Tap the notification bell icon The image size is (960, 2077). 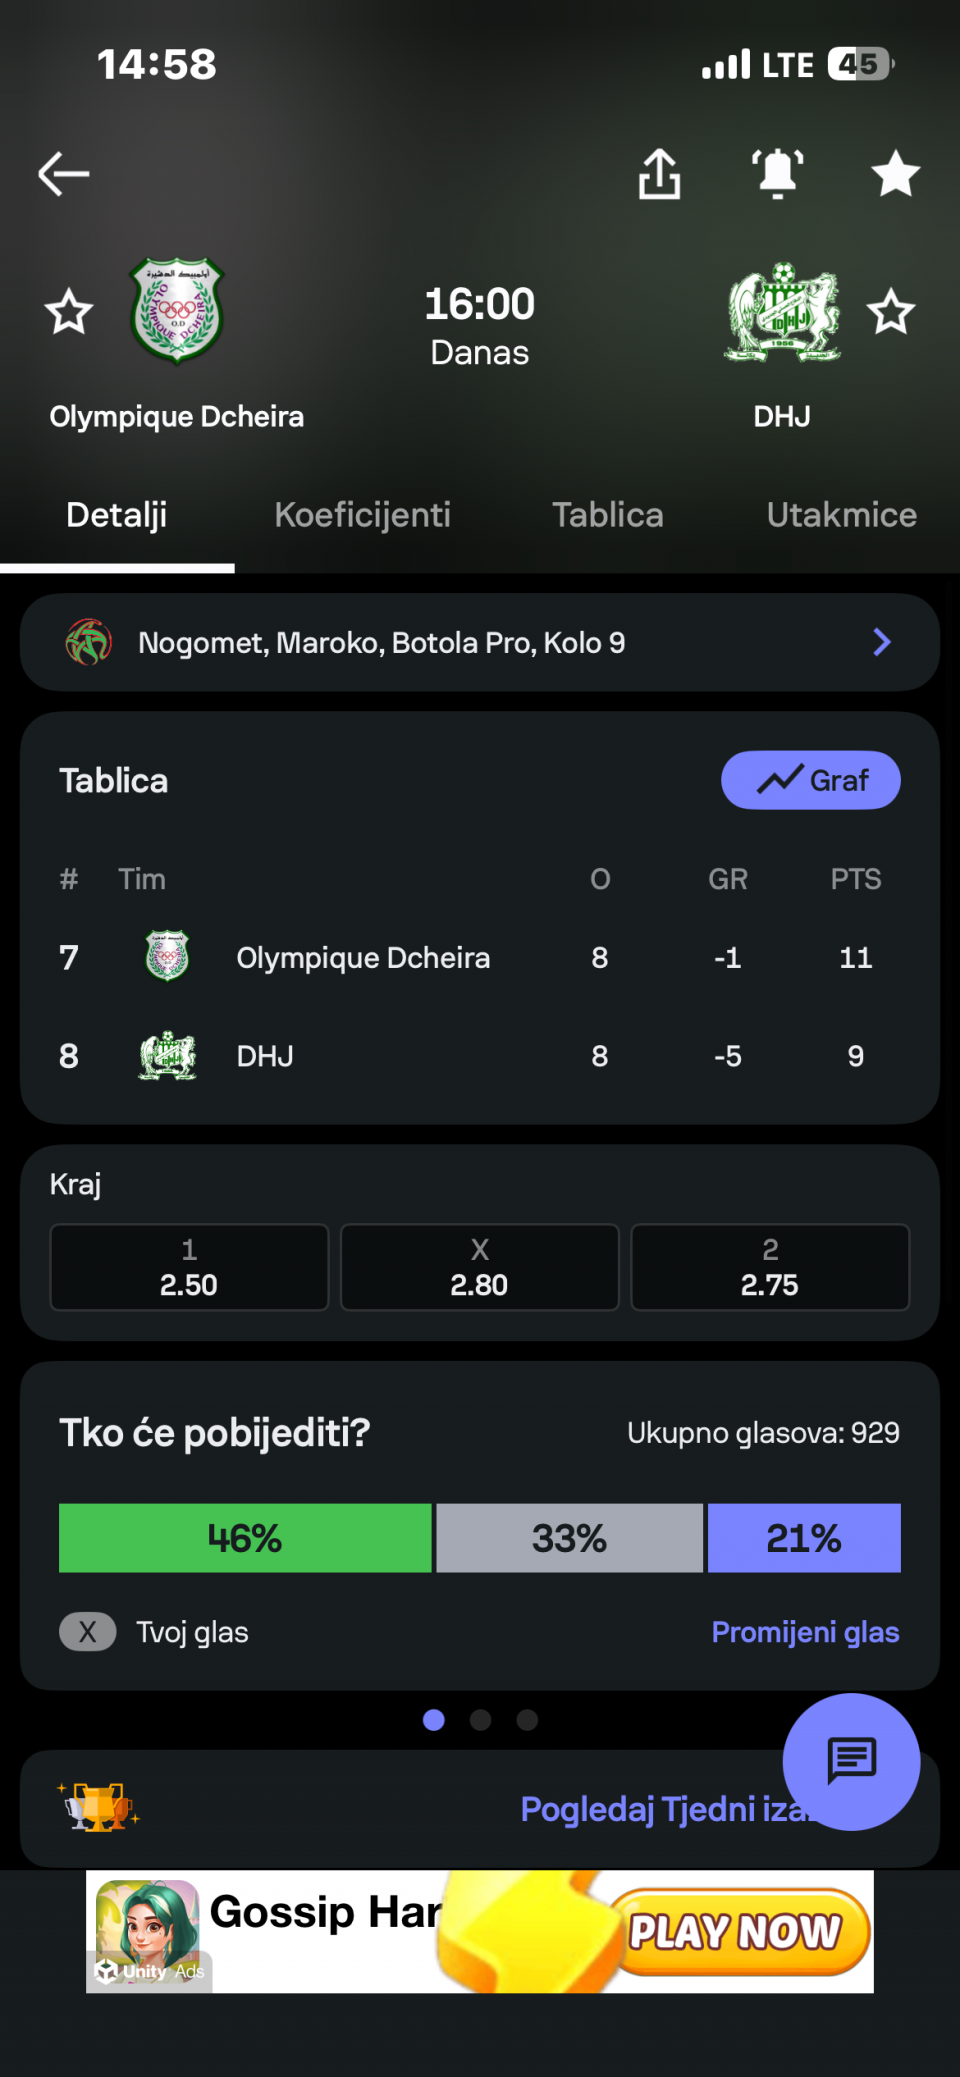778,174
